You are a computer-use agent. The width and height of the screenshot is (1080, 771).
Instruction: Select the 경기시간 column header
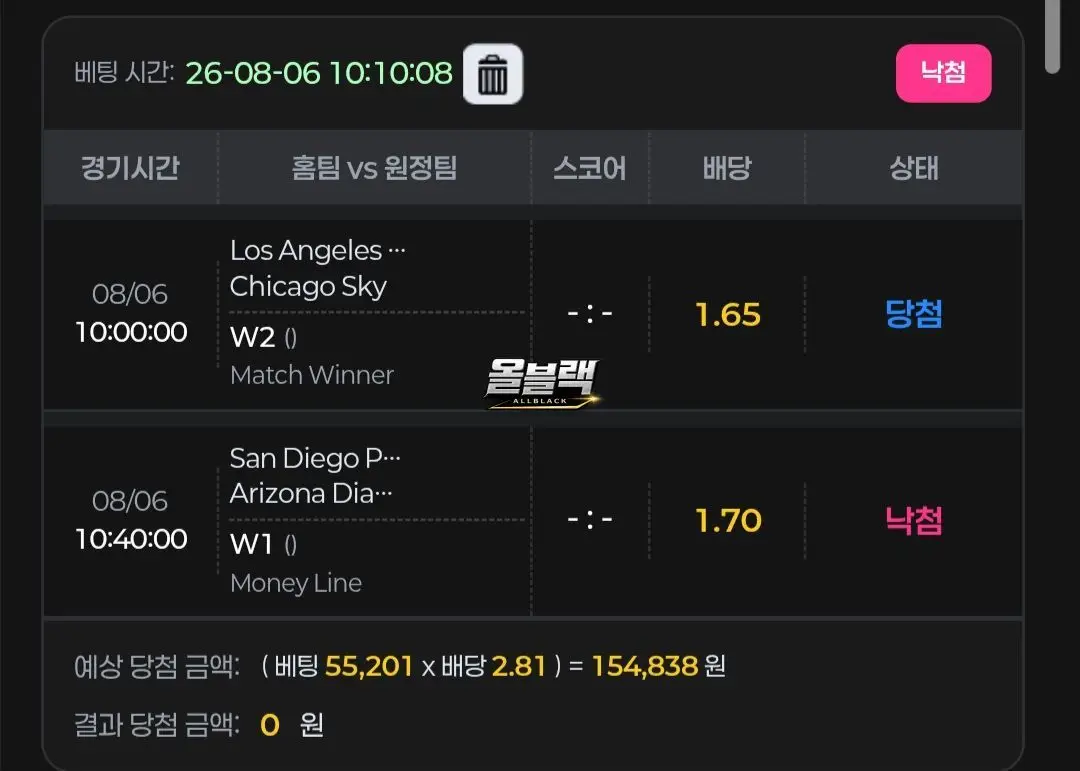pyautogui.click(x=130, y=167)
